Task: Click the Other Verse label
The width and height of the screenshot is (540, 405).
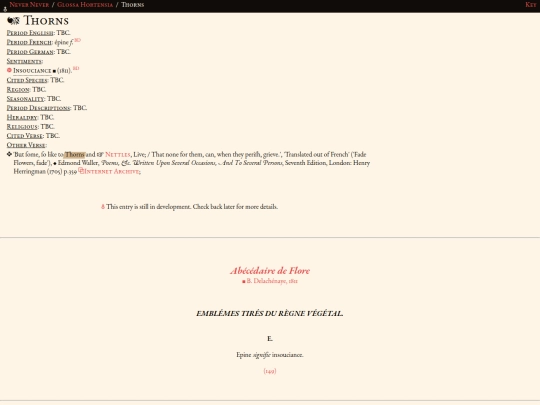Action: [26, 145]
